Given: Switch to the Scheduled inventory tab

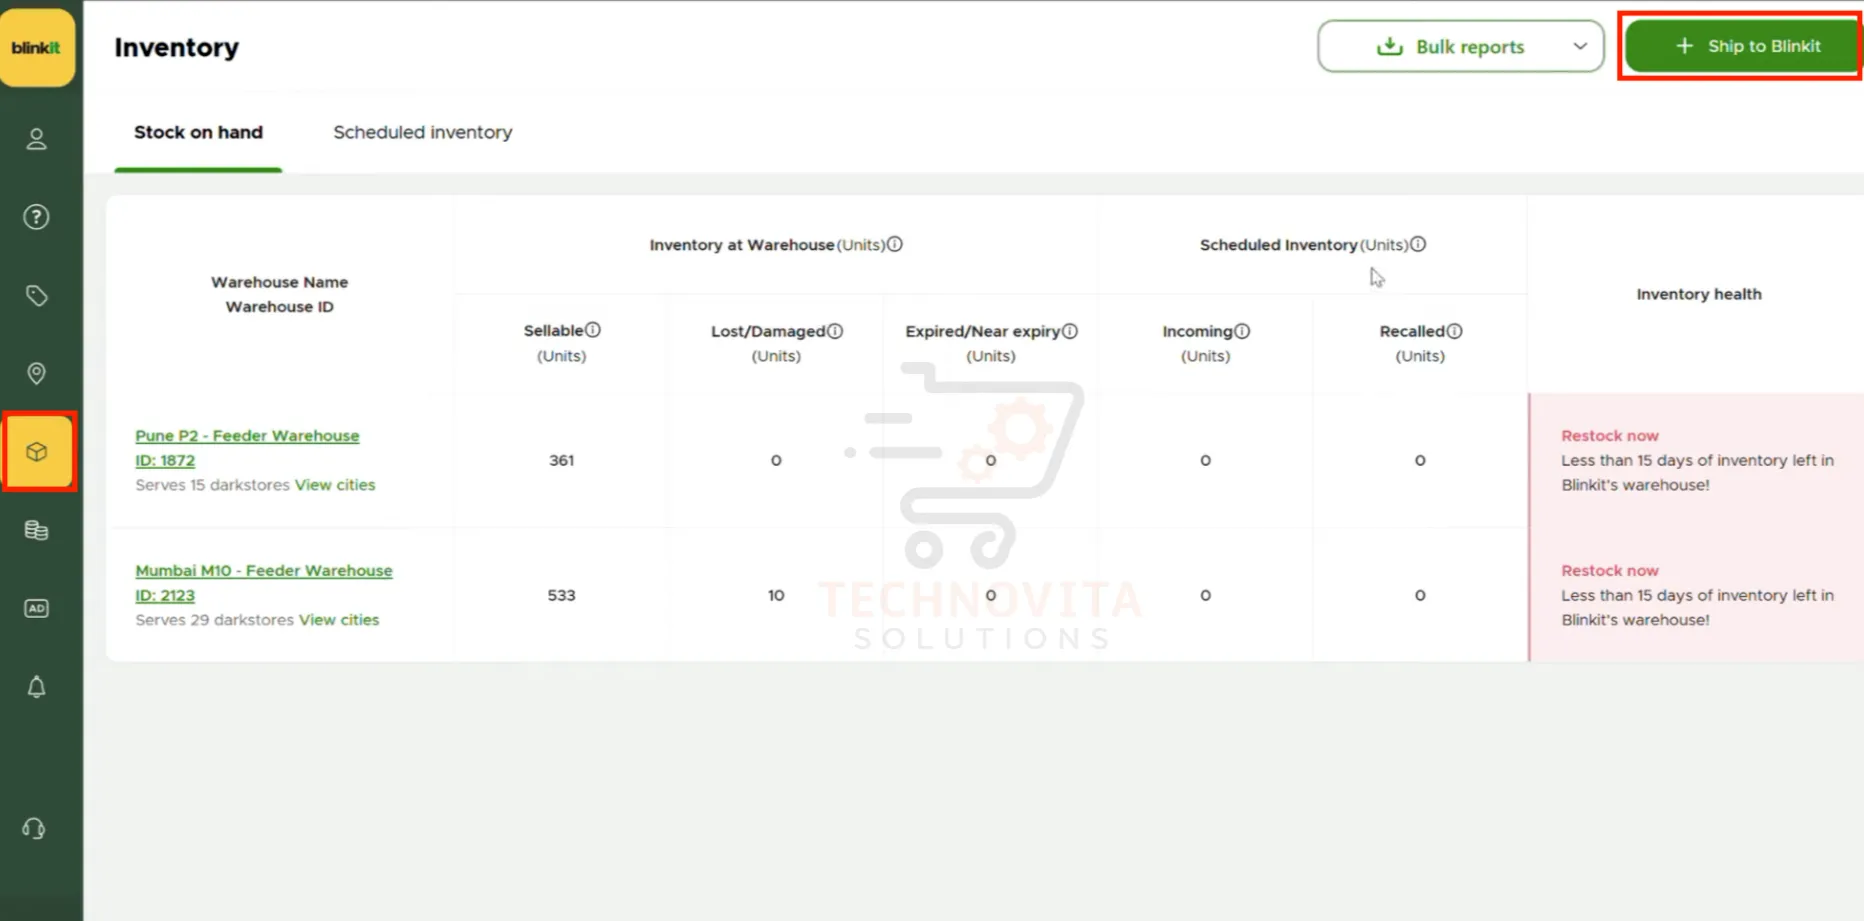Looking at the screenshot, I should tap(422, 132).
